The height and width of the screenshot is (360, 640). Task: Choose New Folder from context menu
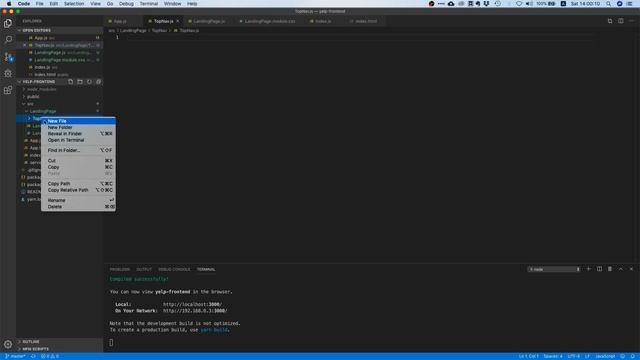click(78, 127)
